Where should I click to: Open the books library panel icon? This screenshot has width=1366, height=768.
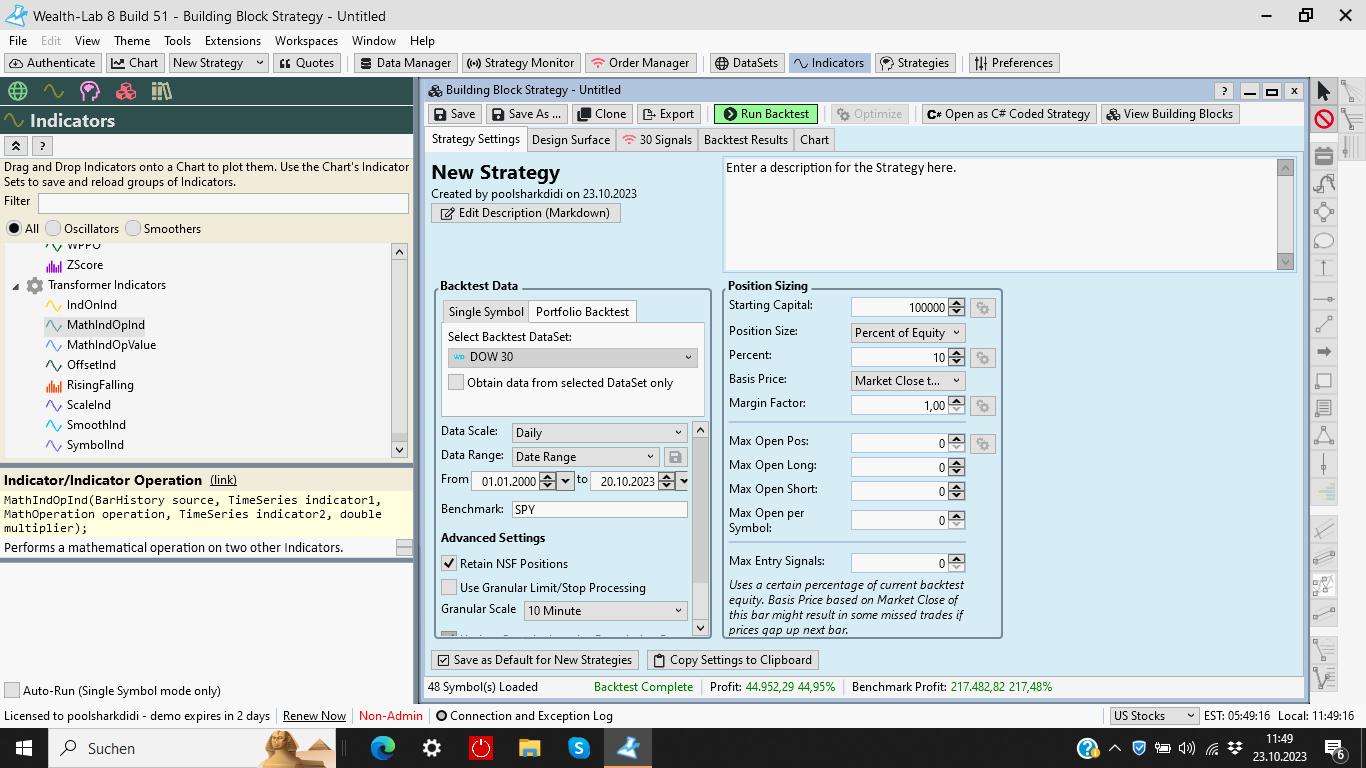coord(162,92)
